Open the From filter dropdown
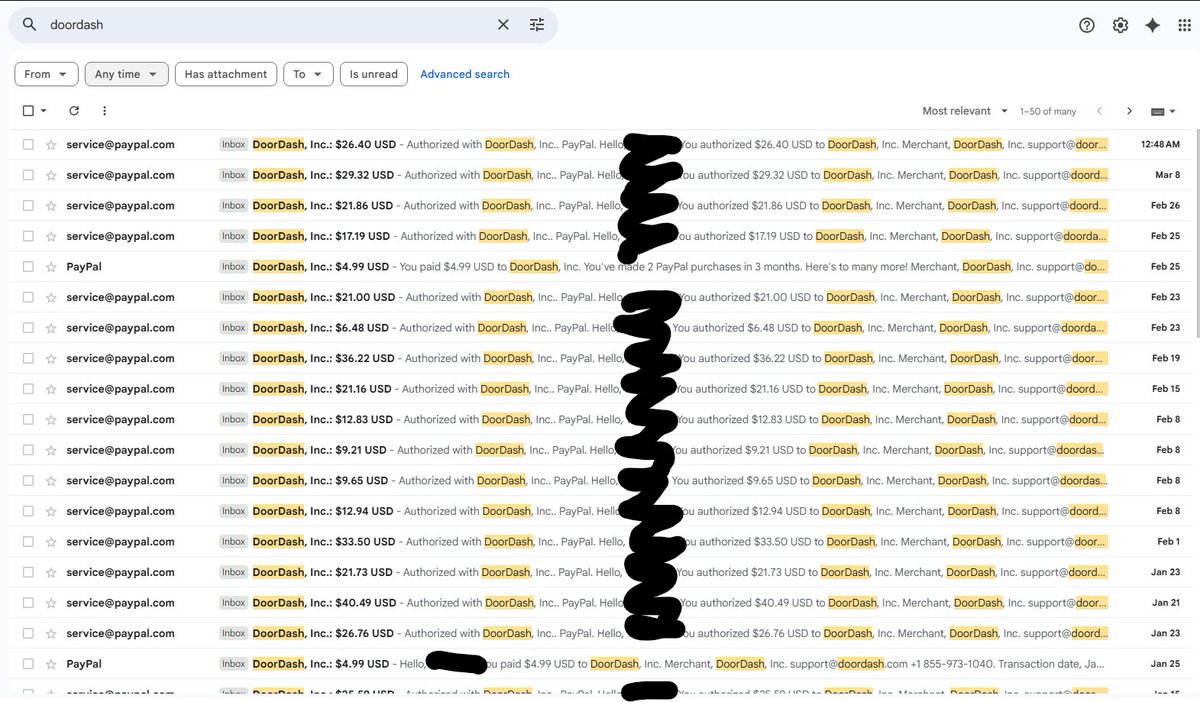The height and width of the screenshot is (702, 1200). tap(46, 74)
